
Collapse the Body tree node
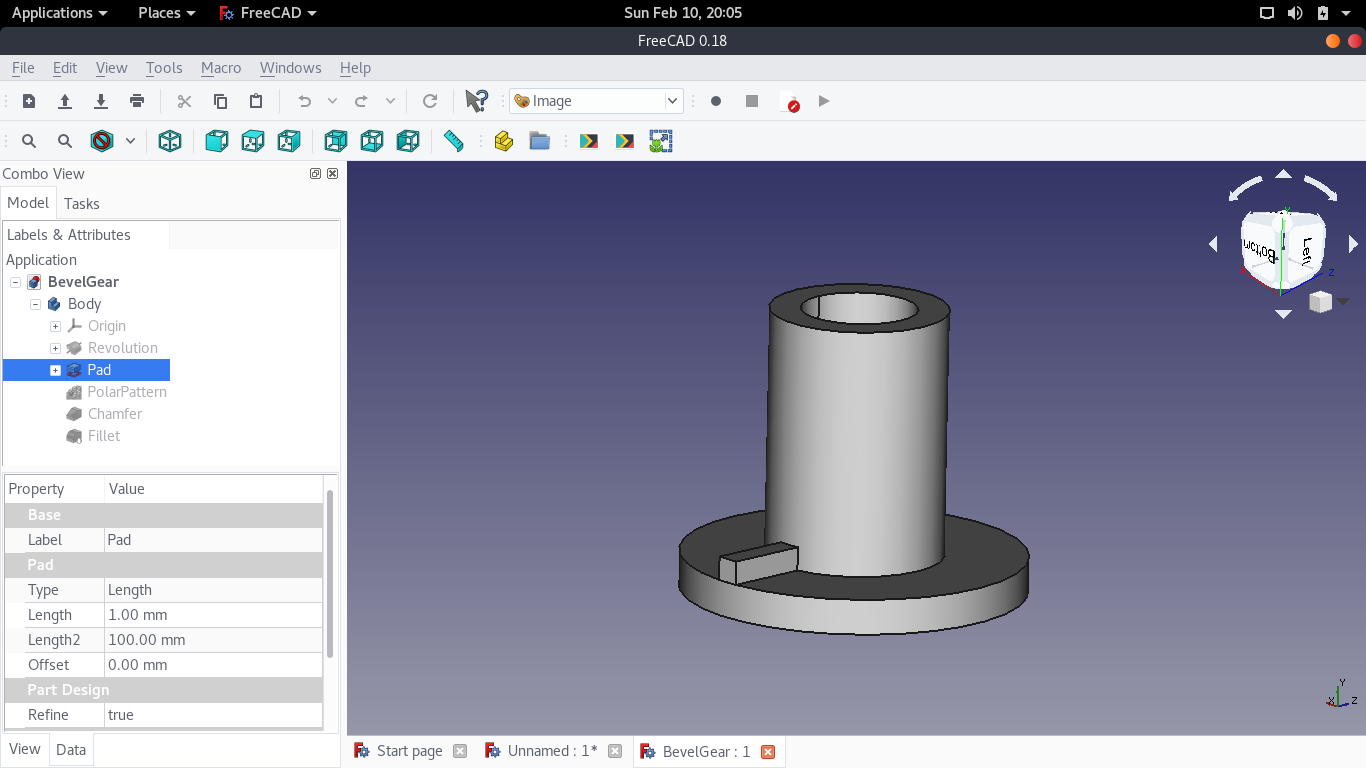[x=36, y=304]
